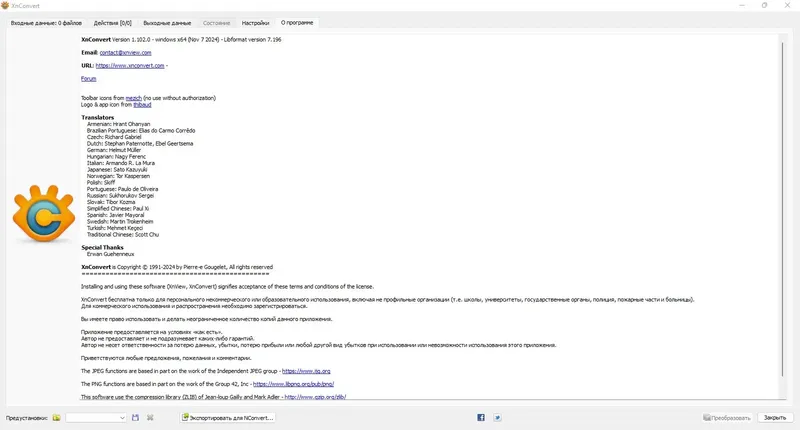Close the XnConvert window
This screenshot has width=800, height=430.
[787, 5]
